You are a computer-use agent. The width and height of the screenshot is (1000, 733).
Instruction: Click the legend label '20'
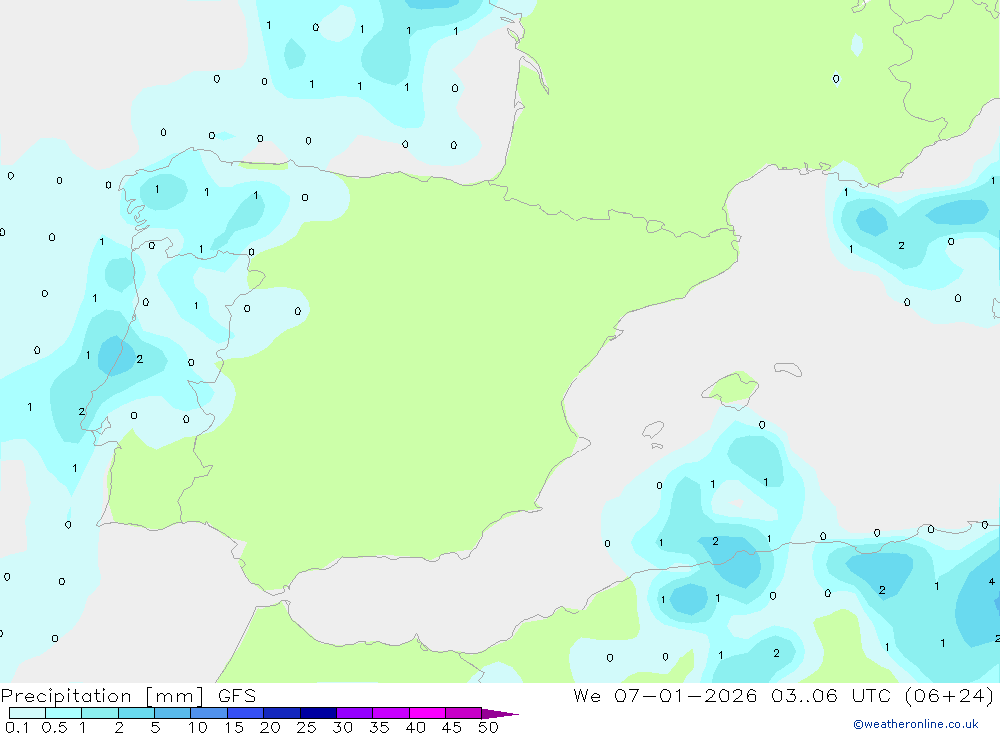click(x=270, y=727)
